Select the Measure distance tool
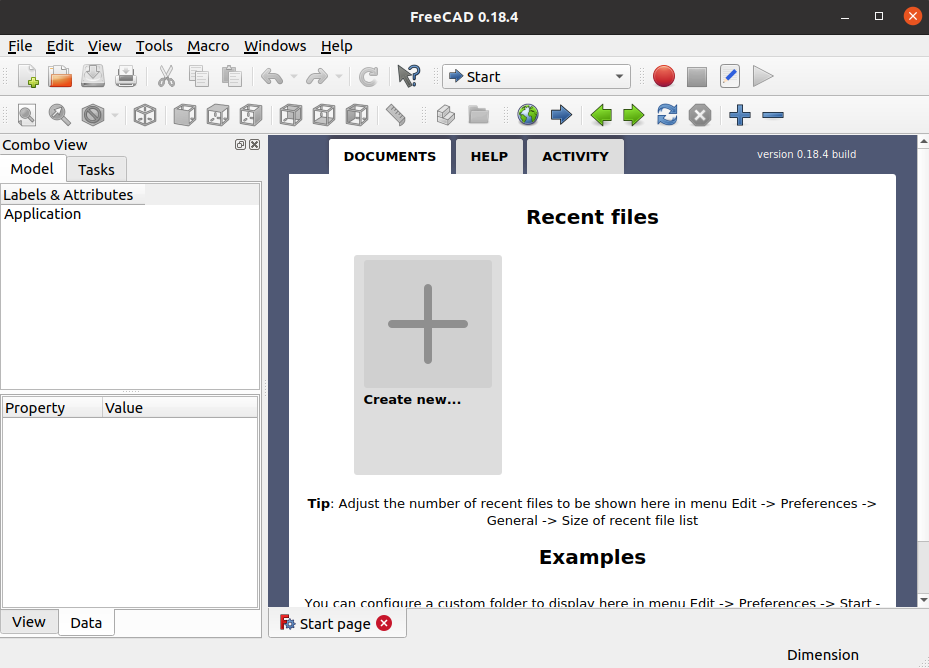The width and height of the screenshot is (929, 668). pyautogui.click(x=395, y=115)
